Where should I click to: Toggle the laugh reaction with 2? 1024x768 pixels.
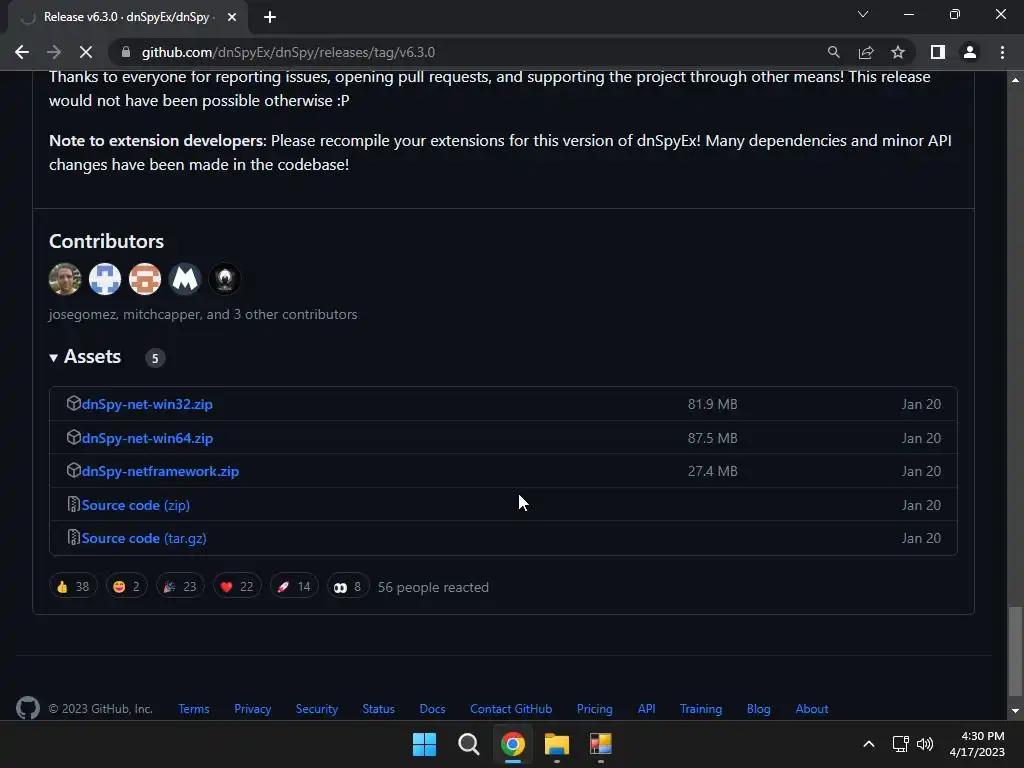127,586
